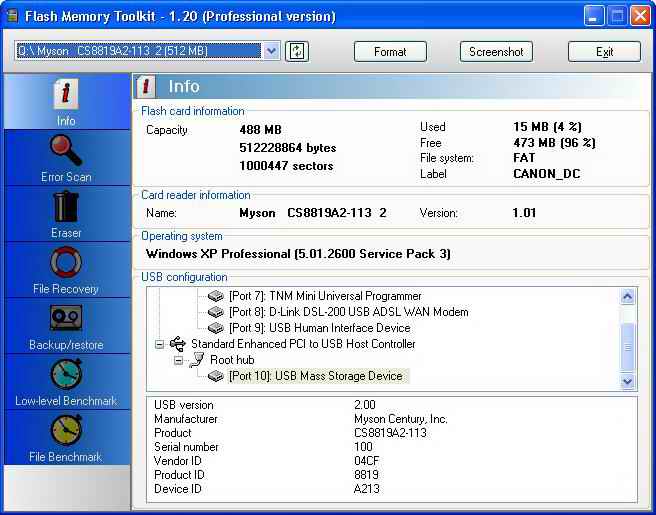Click the Port 7 device icon
This screenshot has height=515, width=656.
216,296
